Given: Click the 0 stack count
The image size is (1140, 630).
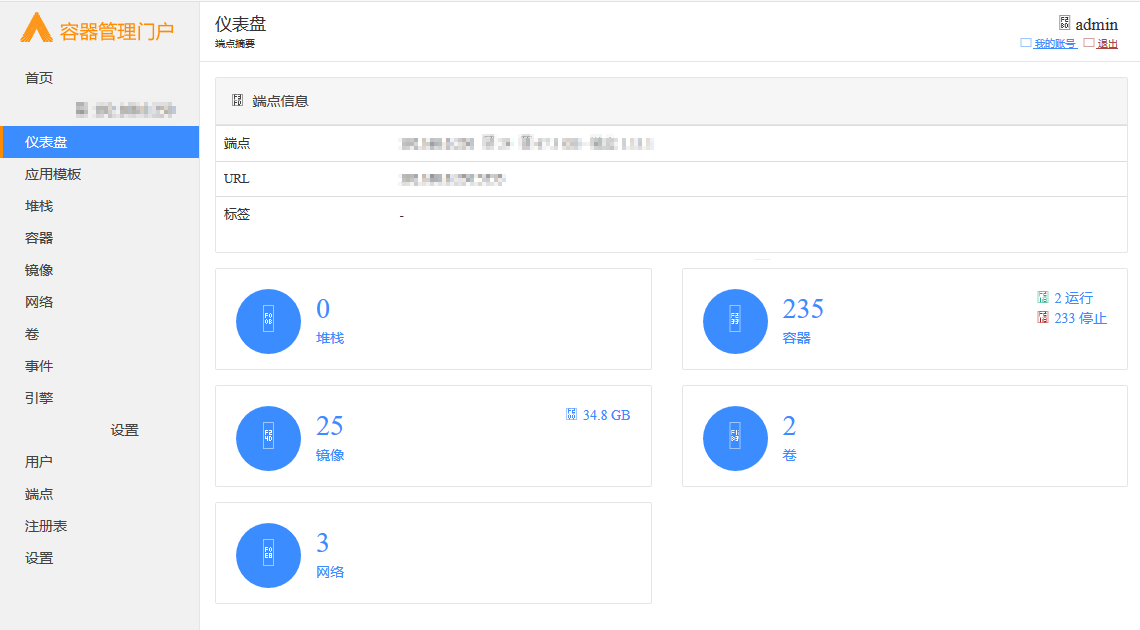Looking at the screenshot, I should [x=323, y=309].
